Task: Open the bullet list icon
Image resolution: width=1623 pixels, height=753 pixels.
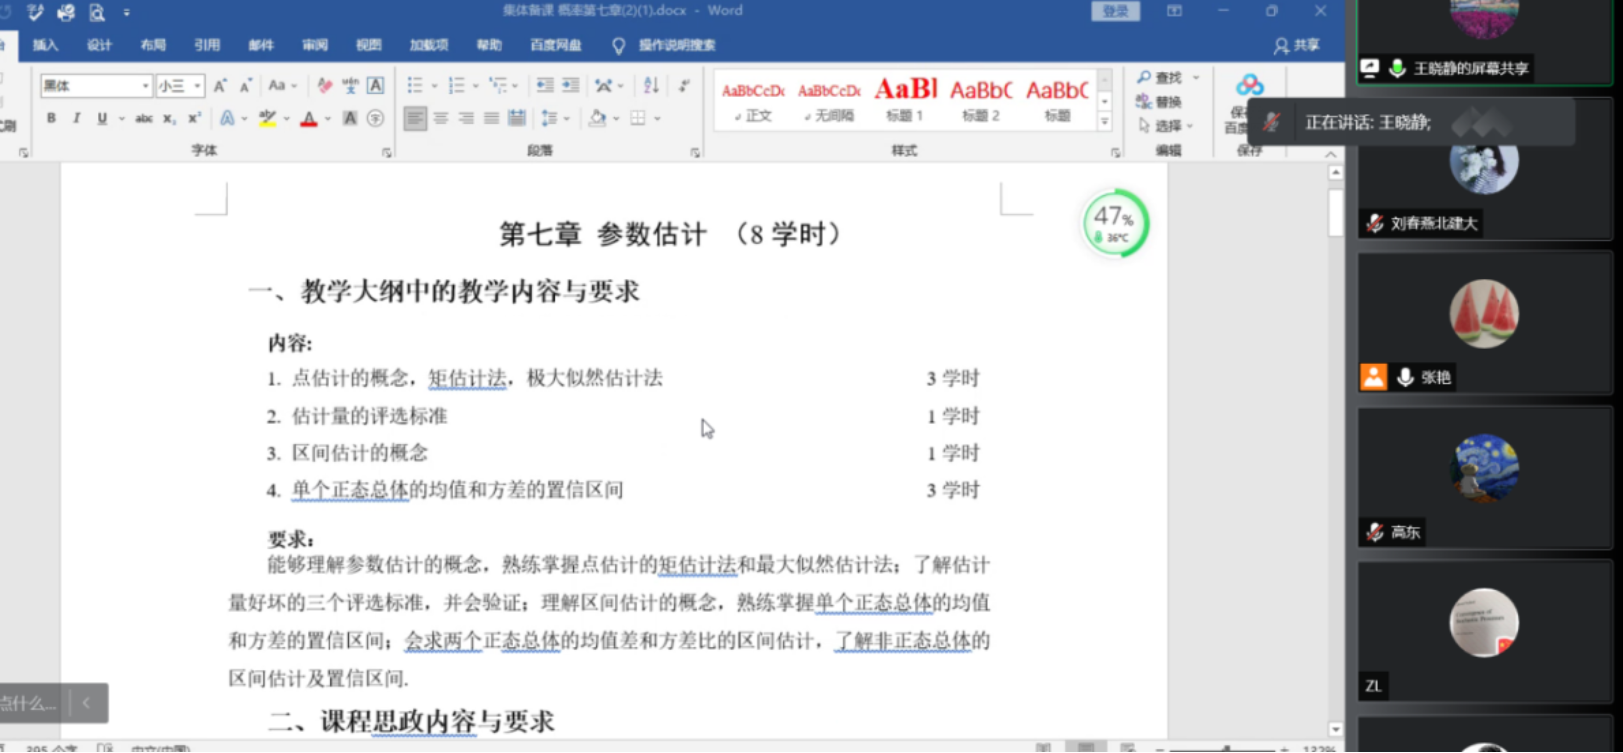Action: tap(415, 86)
